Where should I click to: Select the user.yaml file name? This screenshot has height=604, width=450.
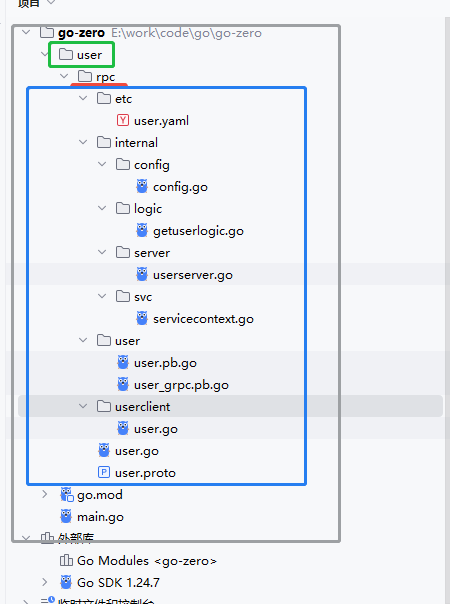click(x=161, y=121)
